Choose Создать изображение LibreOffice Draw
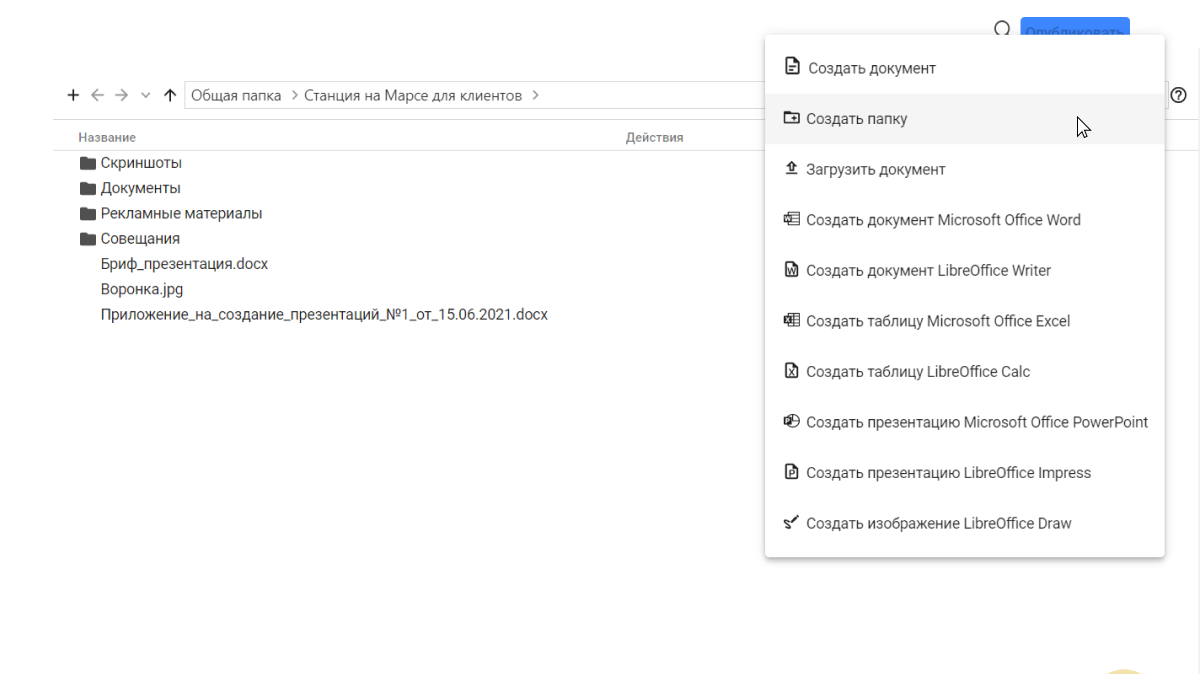The image size is (1200, 674). pos(964,523)
